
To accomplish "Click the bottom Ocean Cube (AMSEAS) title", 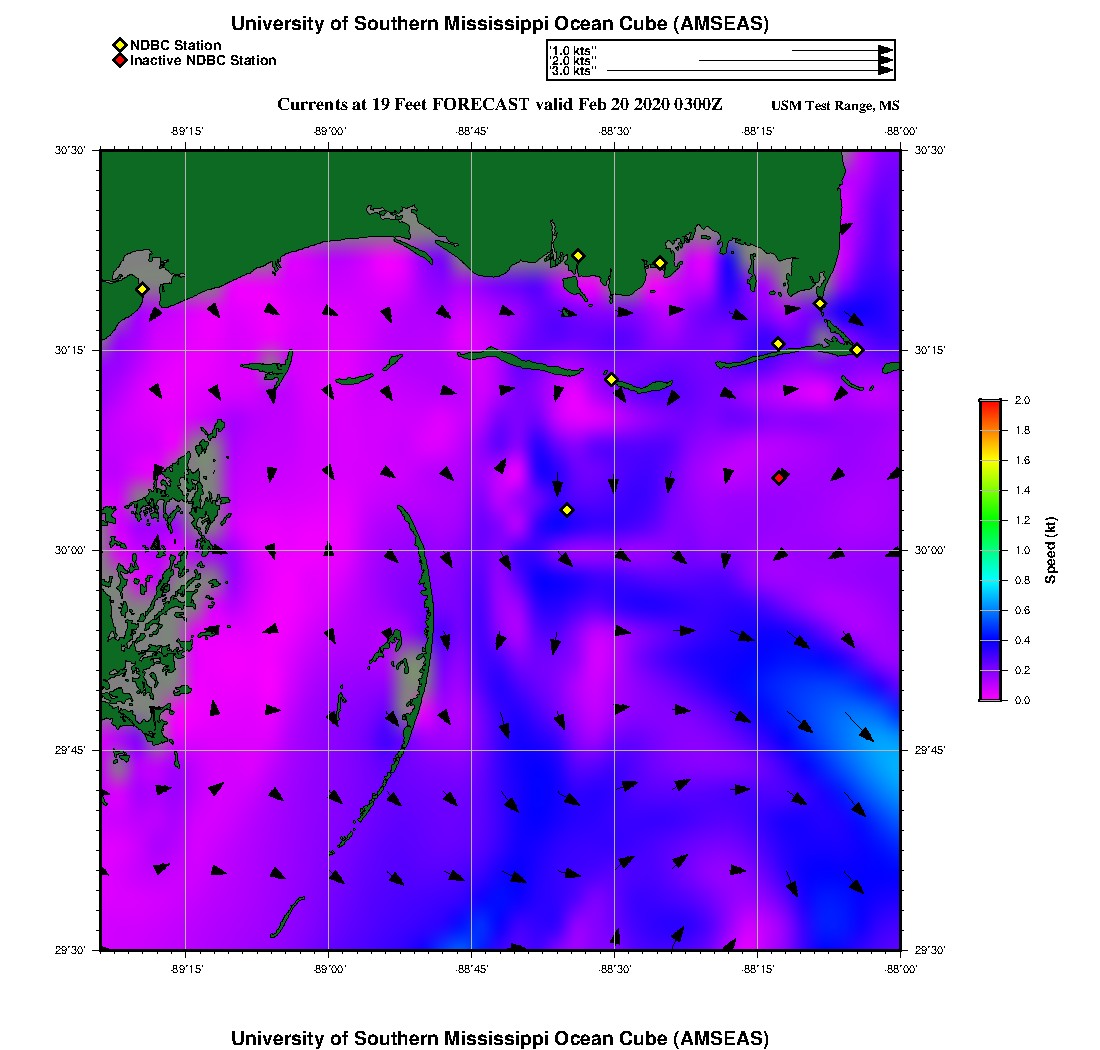I will [x=500, y=1038].
